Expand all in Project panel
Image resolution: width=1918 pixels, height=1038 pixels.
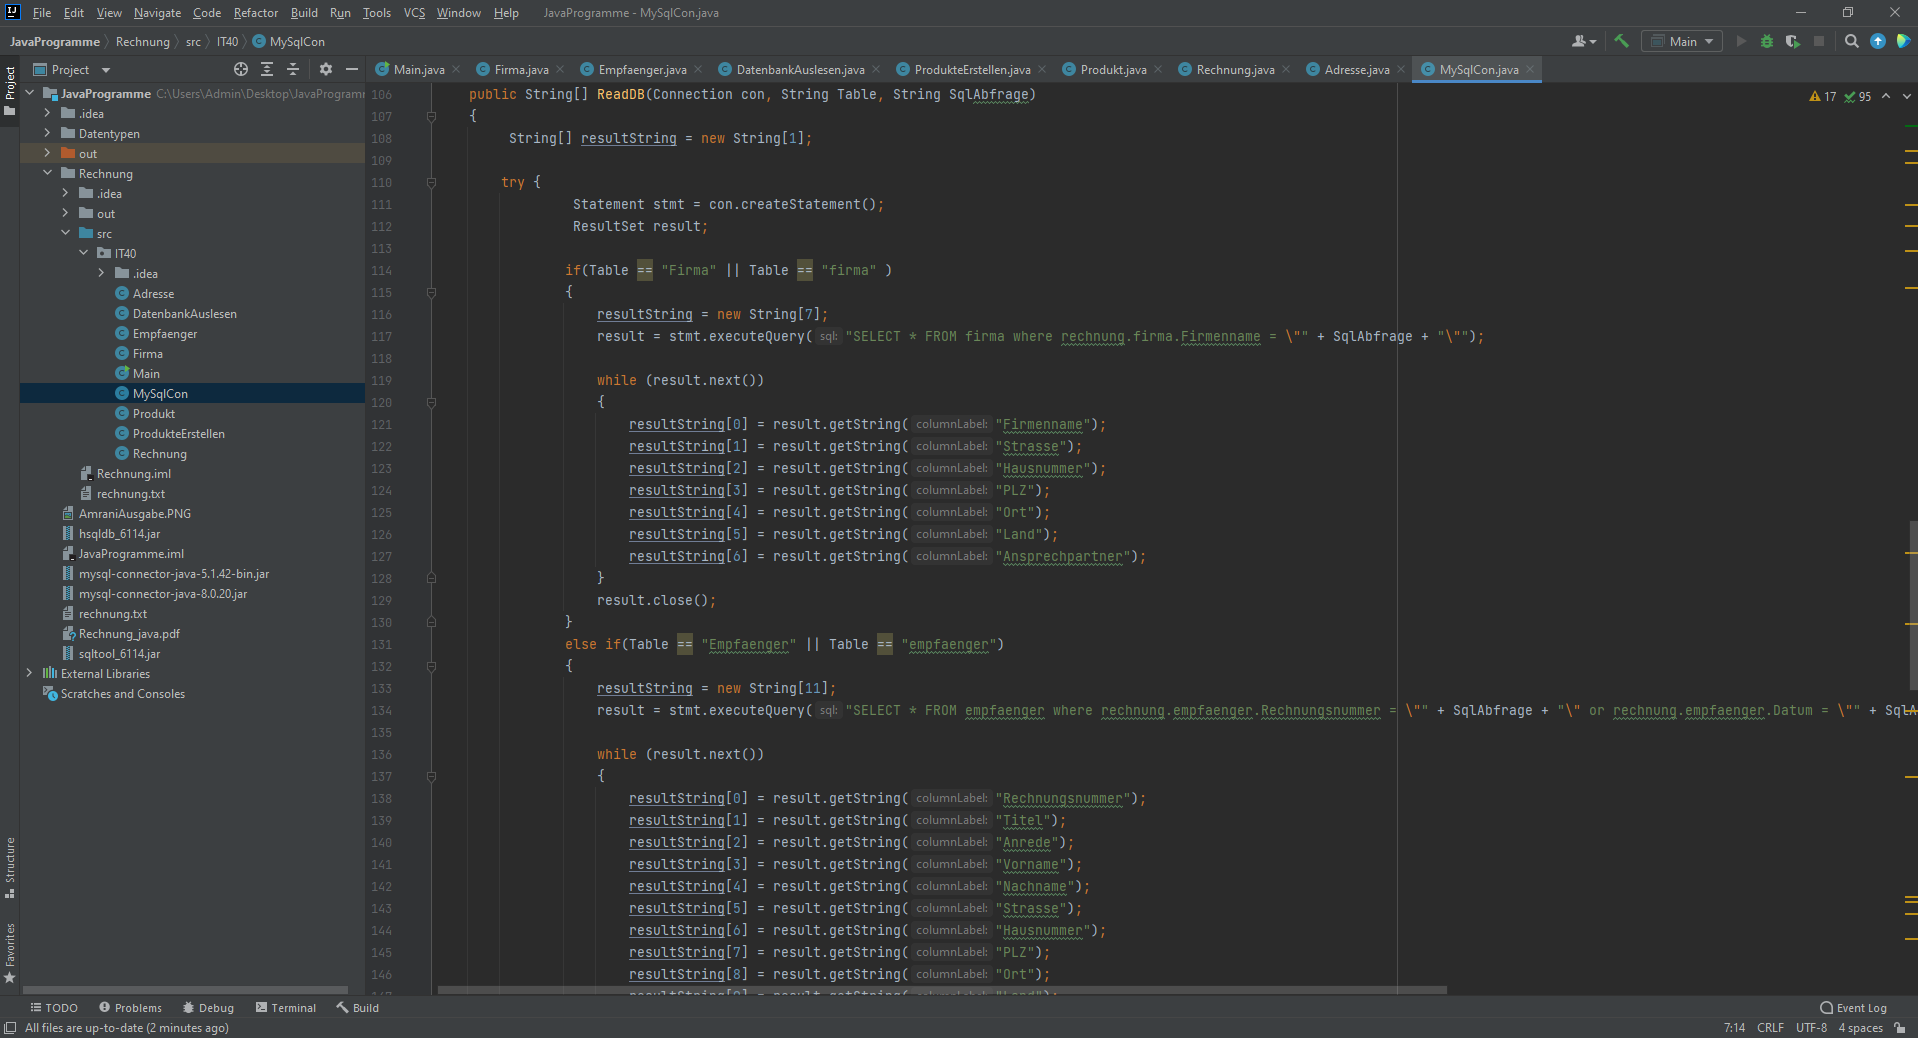[x=267, y=69]
